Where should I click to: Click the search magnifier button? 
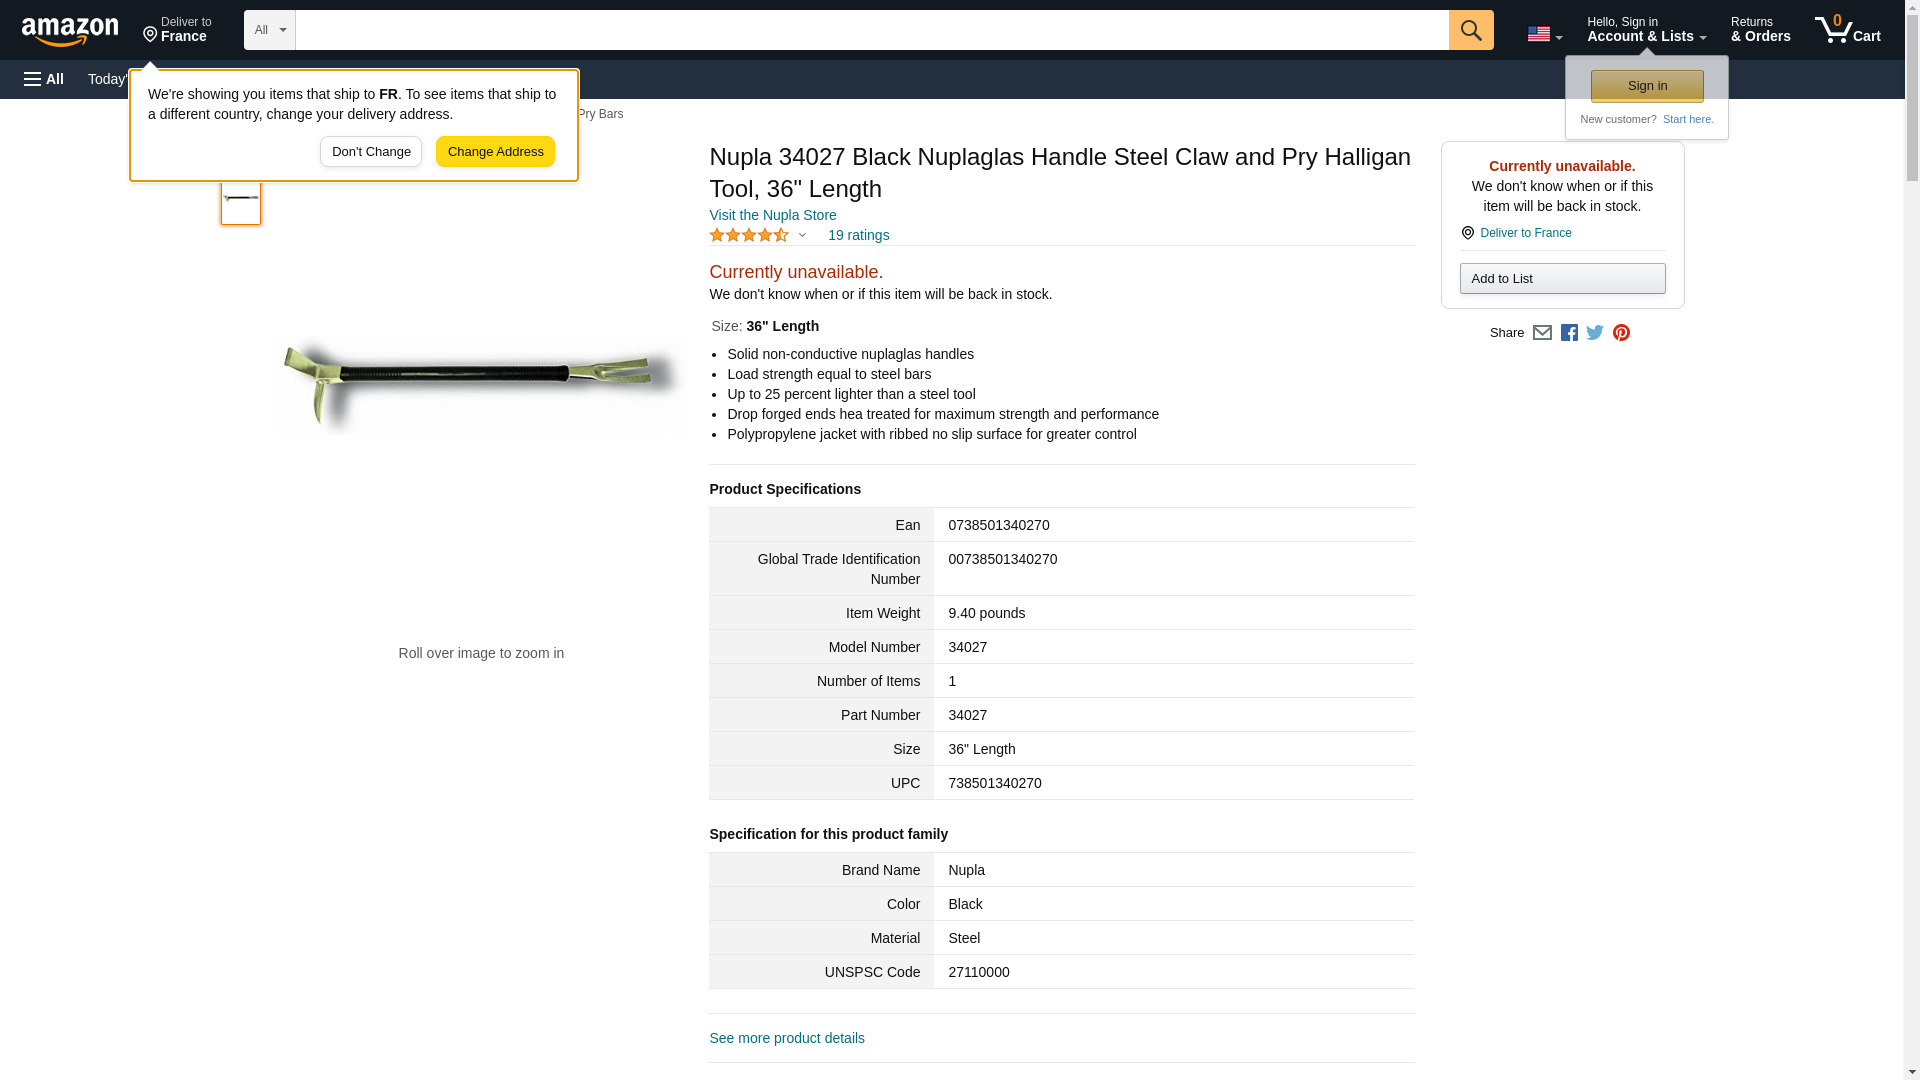pos(1470,30)
